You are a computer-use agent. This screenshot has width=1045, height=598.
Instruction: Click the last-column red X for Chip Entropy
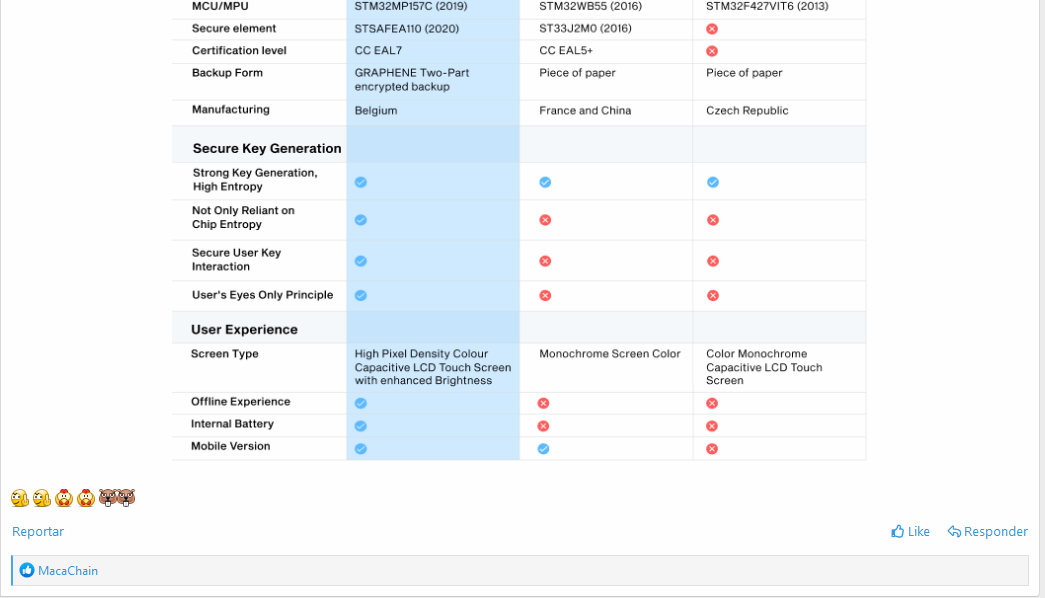(x=712, y=220)
